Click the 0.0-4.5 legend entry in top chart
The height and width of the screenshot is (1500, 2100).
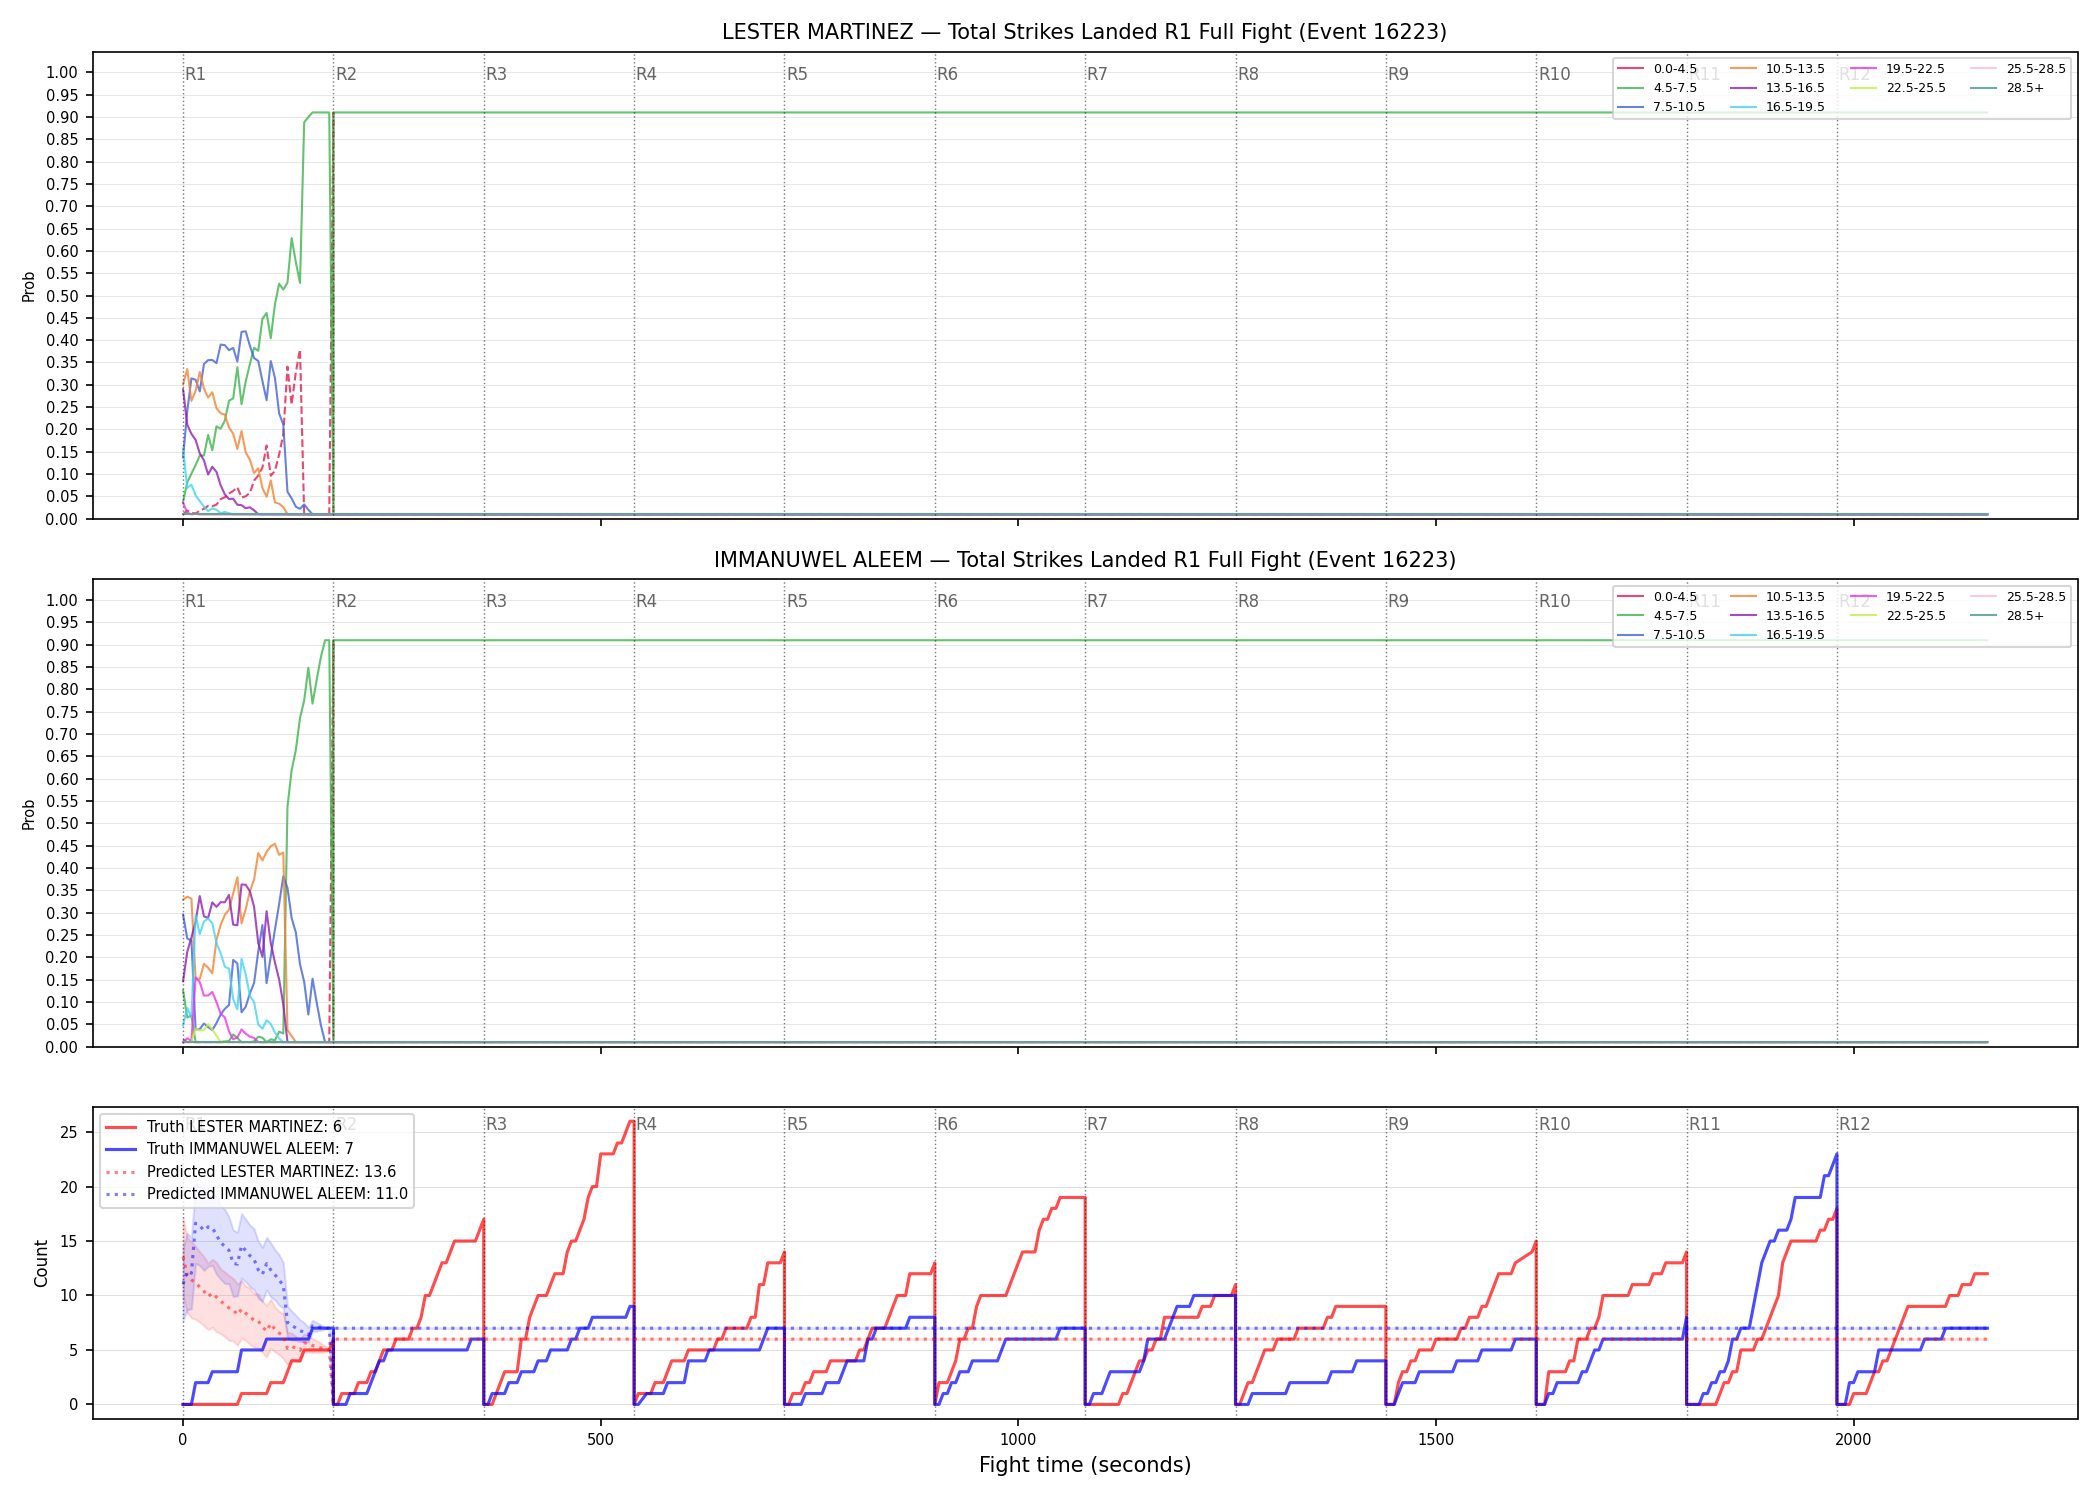coord(1657,69)
